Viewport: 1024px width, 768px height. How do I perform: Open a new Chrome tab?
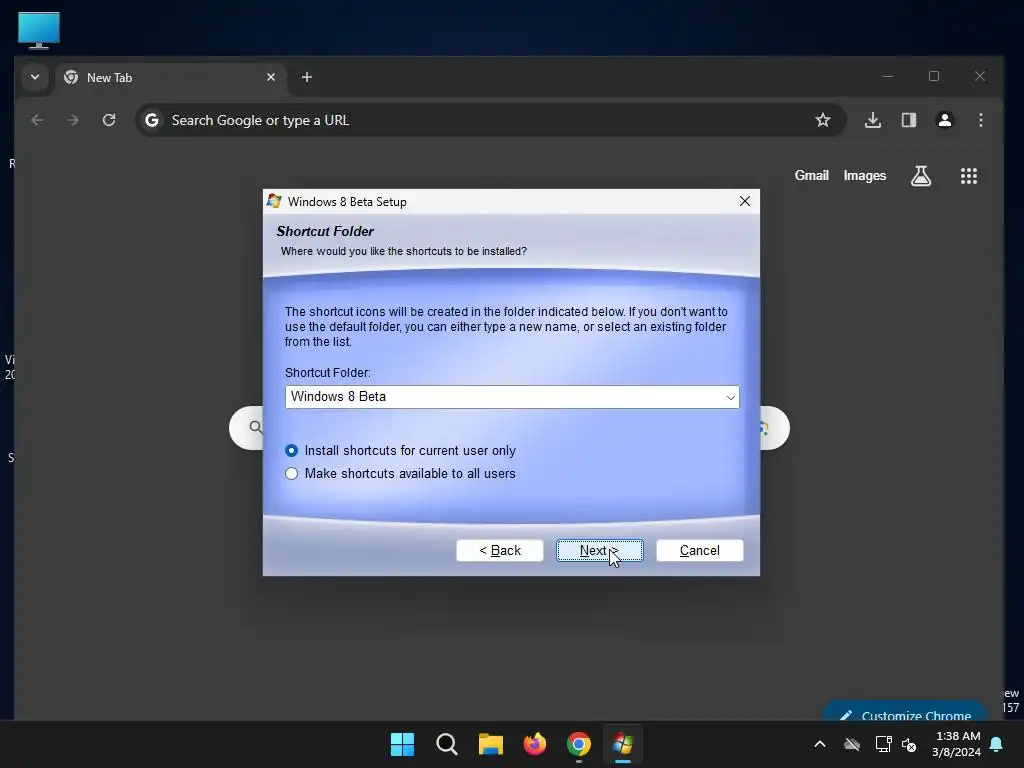pyautogui.click(x=306, y=77)
